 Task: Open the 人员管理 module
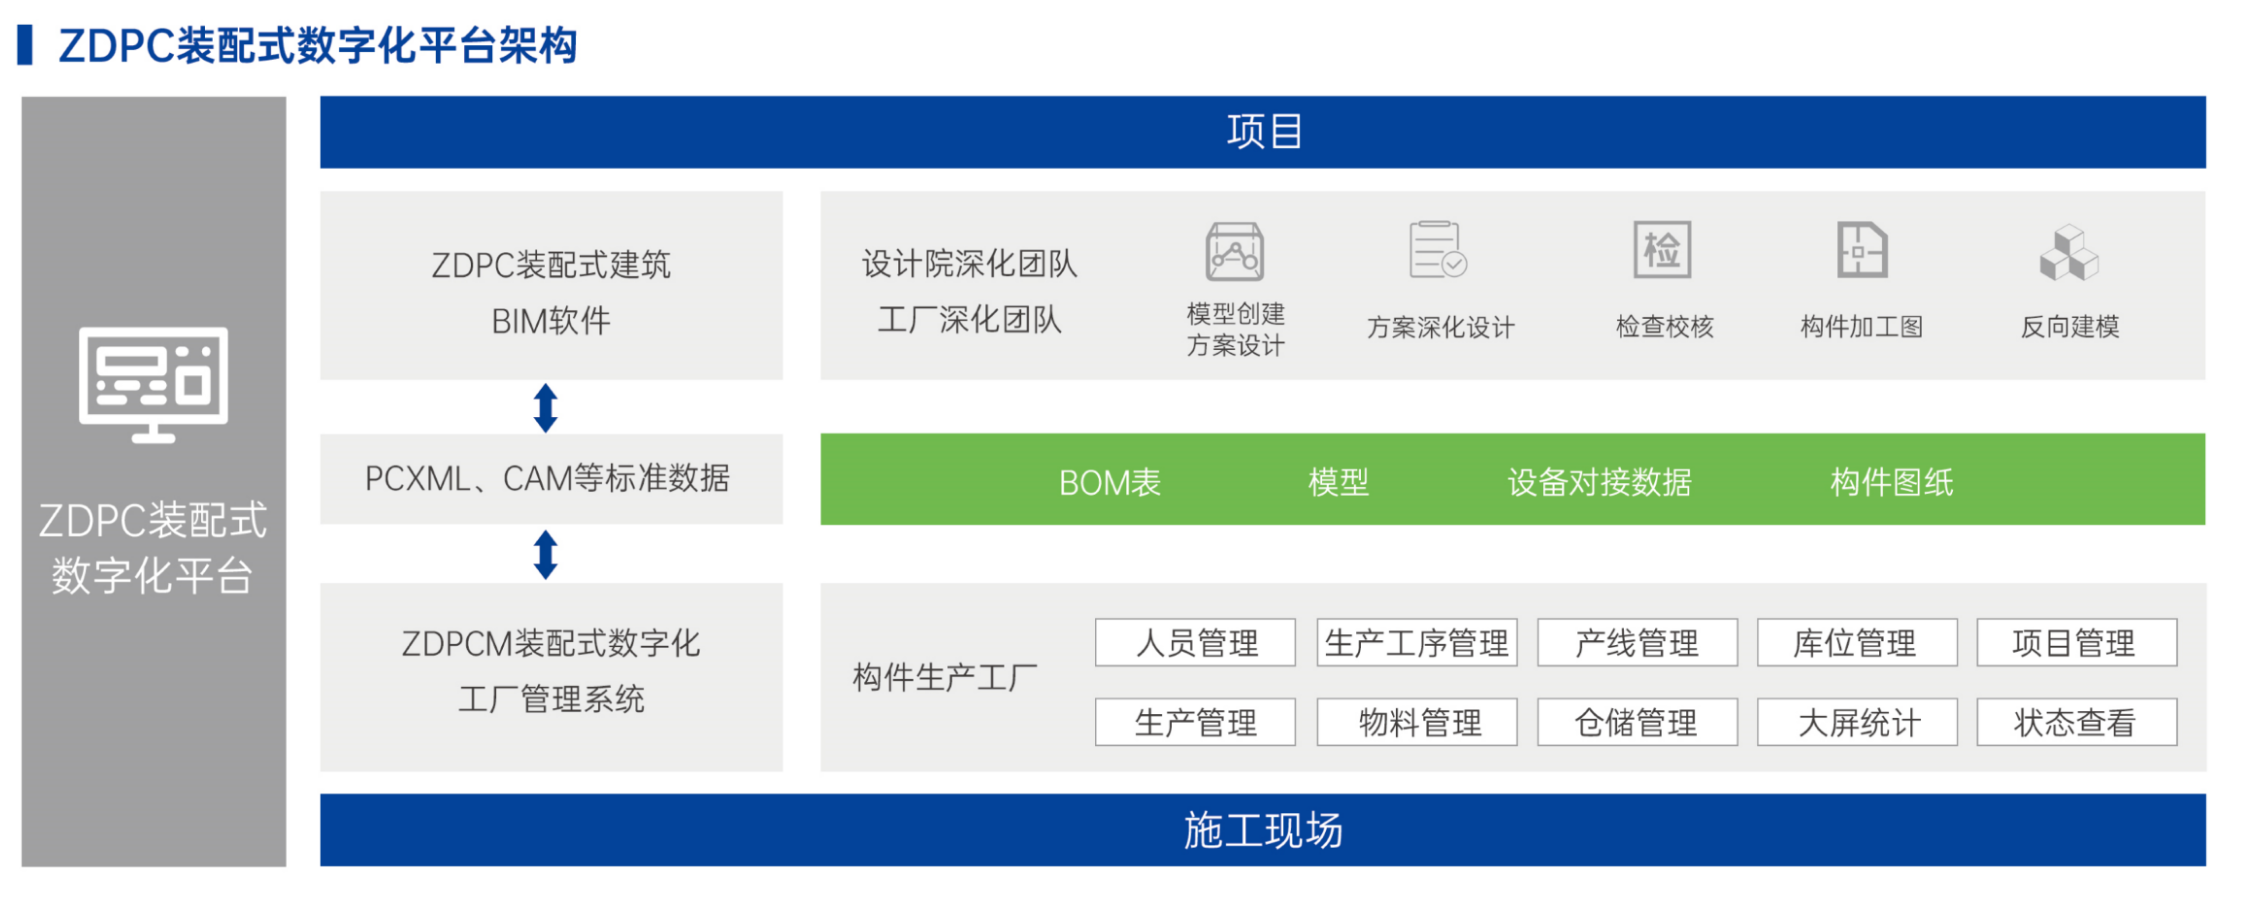1195,643
